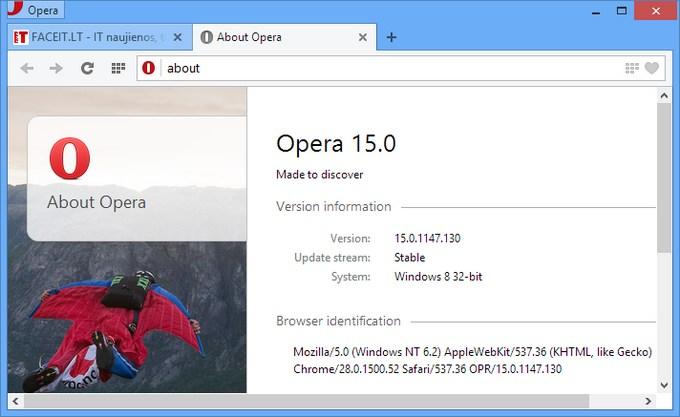Maximize the Opera window

621,11
